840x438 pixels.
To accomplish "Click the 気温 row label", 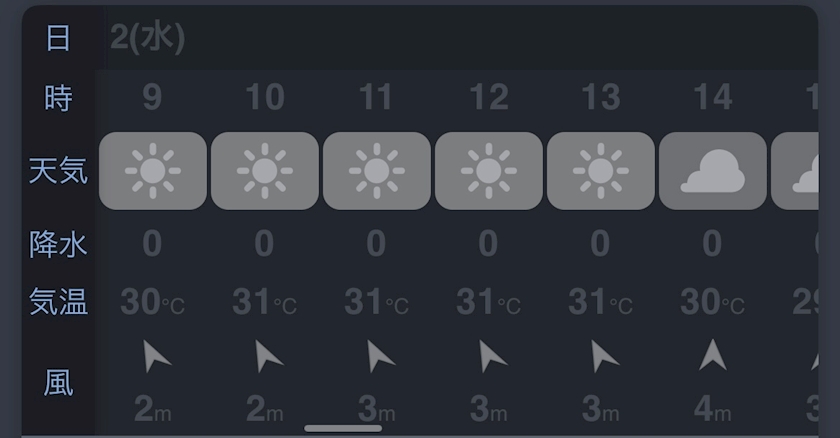I will click(58, 301).
